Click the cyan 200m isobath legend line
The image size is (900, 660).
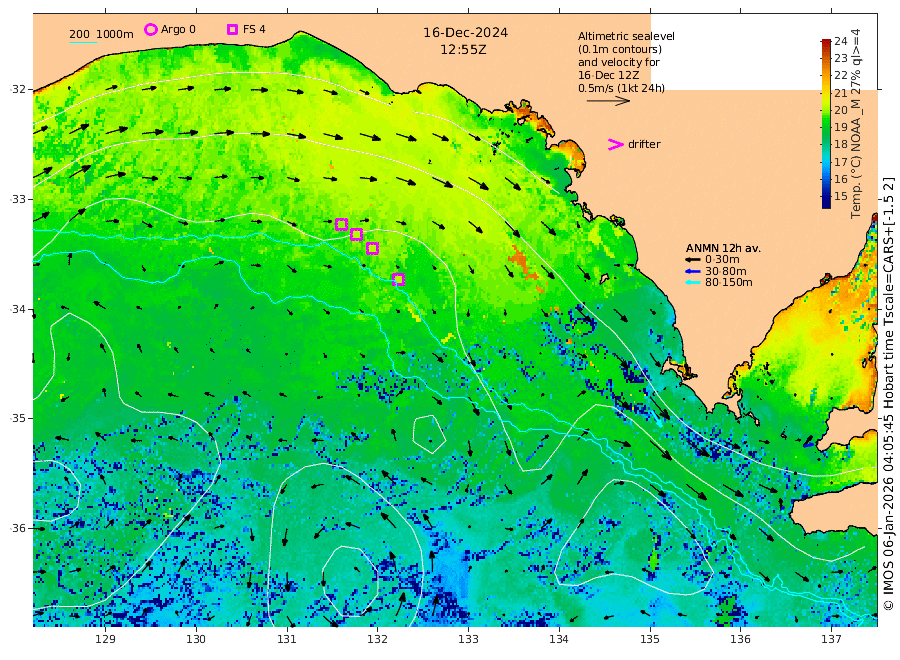click(x=83, y=42)
